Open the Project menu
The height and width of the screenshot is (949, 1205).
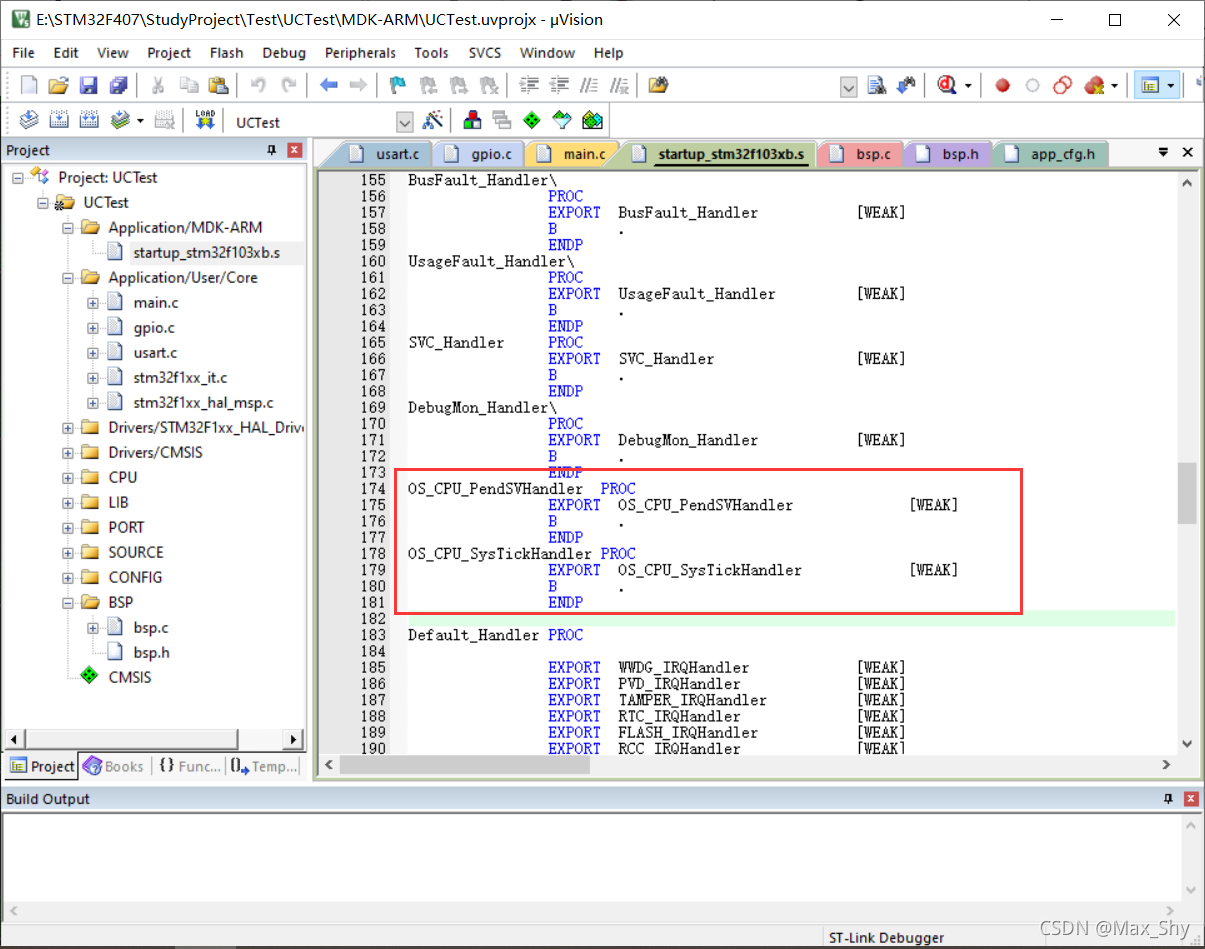pos(169,52)
